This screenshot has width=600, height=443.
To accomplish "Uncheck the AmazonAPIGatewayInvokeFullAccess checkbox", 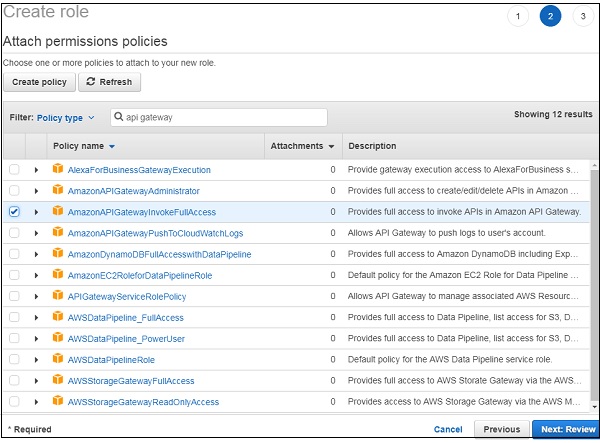I will coord(14,212).
